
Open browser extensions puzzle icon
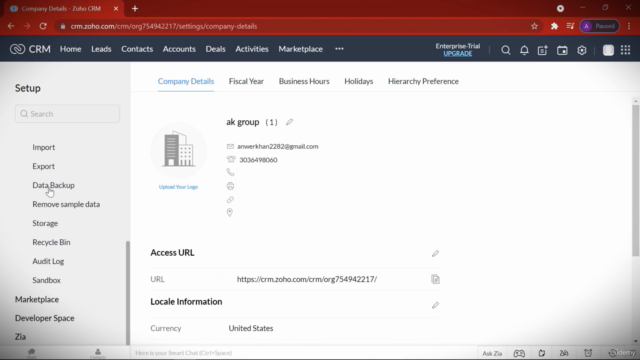click(x=554, y=26)
